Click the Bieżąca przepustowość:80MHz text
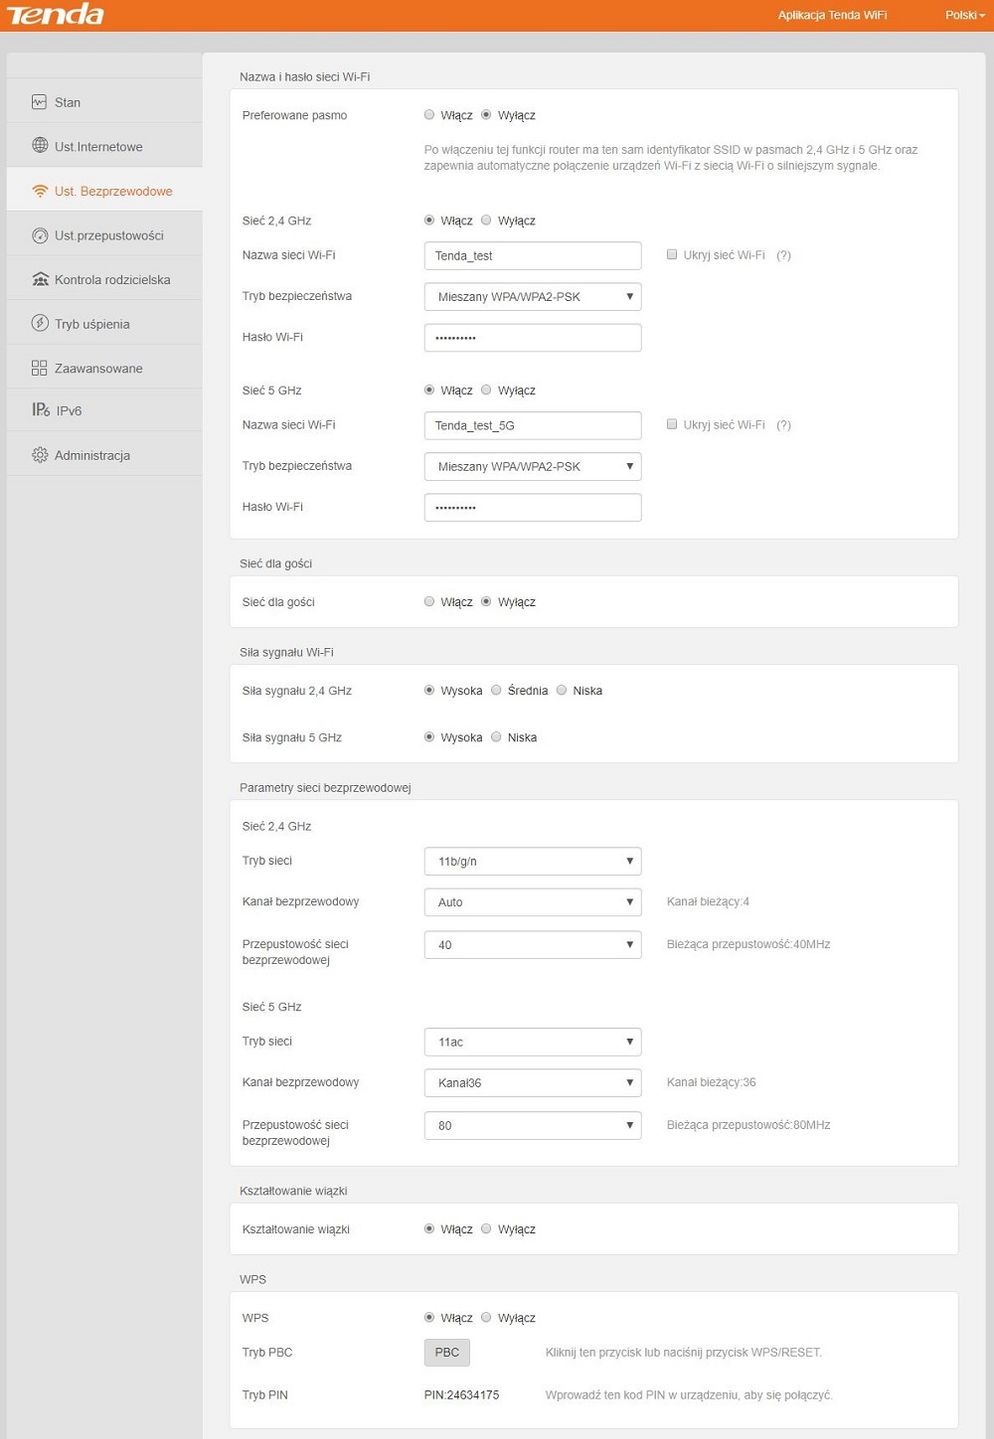Screen dimensions: 994x1439 (x=749, y=1125)
